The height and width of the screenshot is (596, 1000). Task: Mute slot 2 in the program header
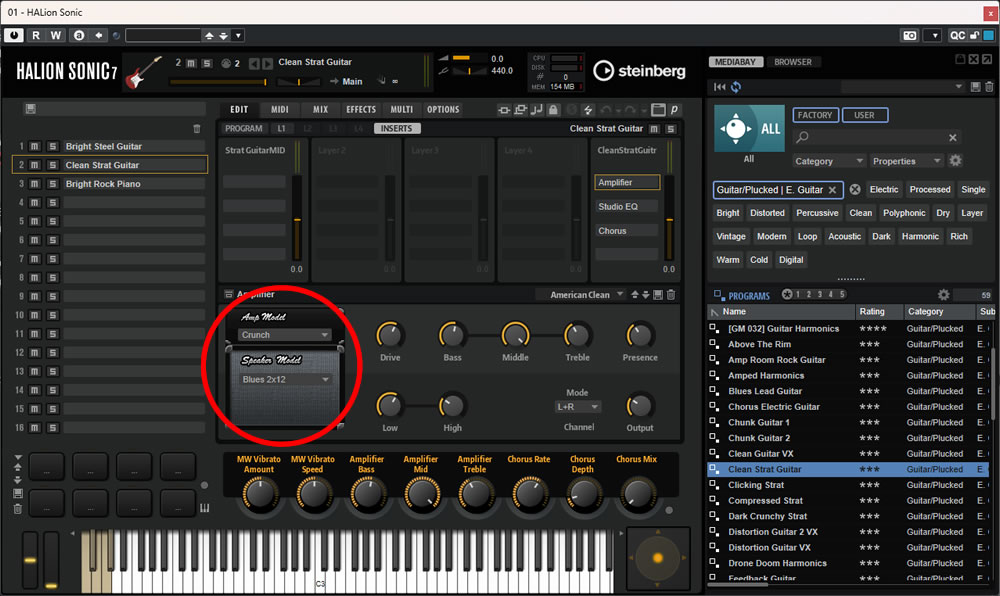click(191, 63)
